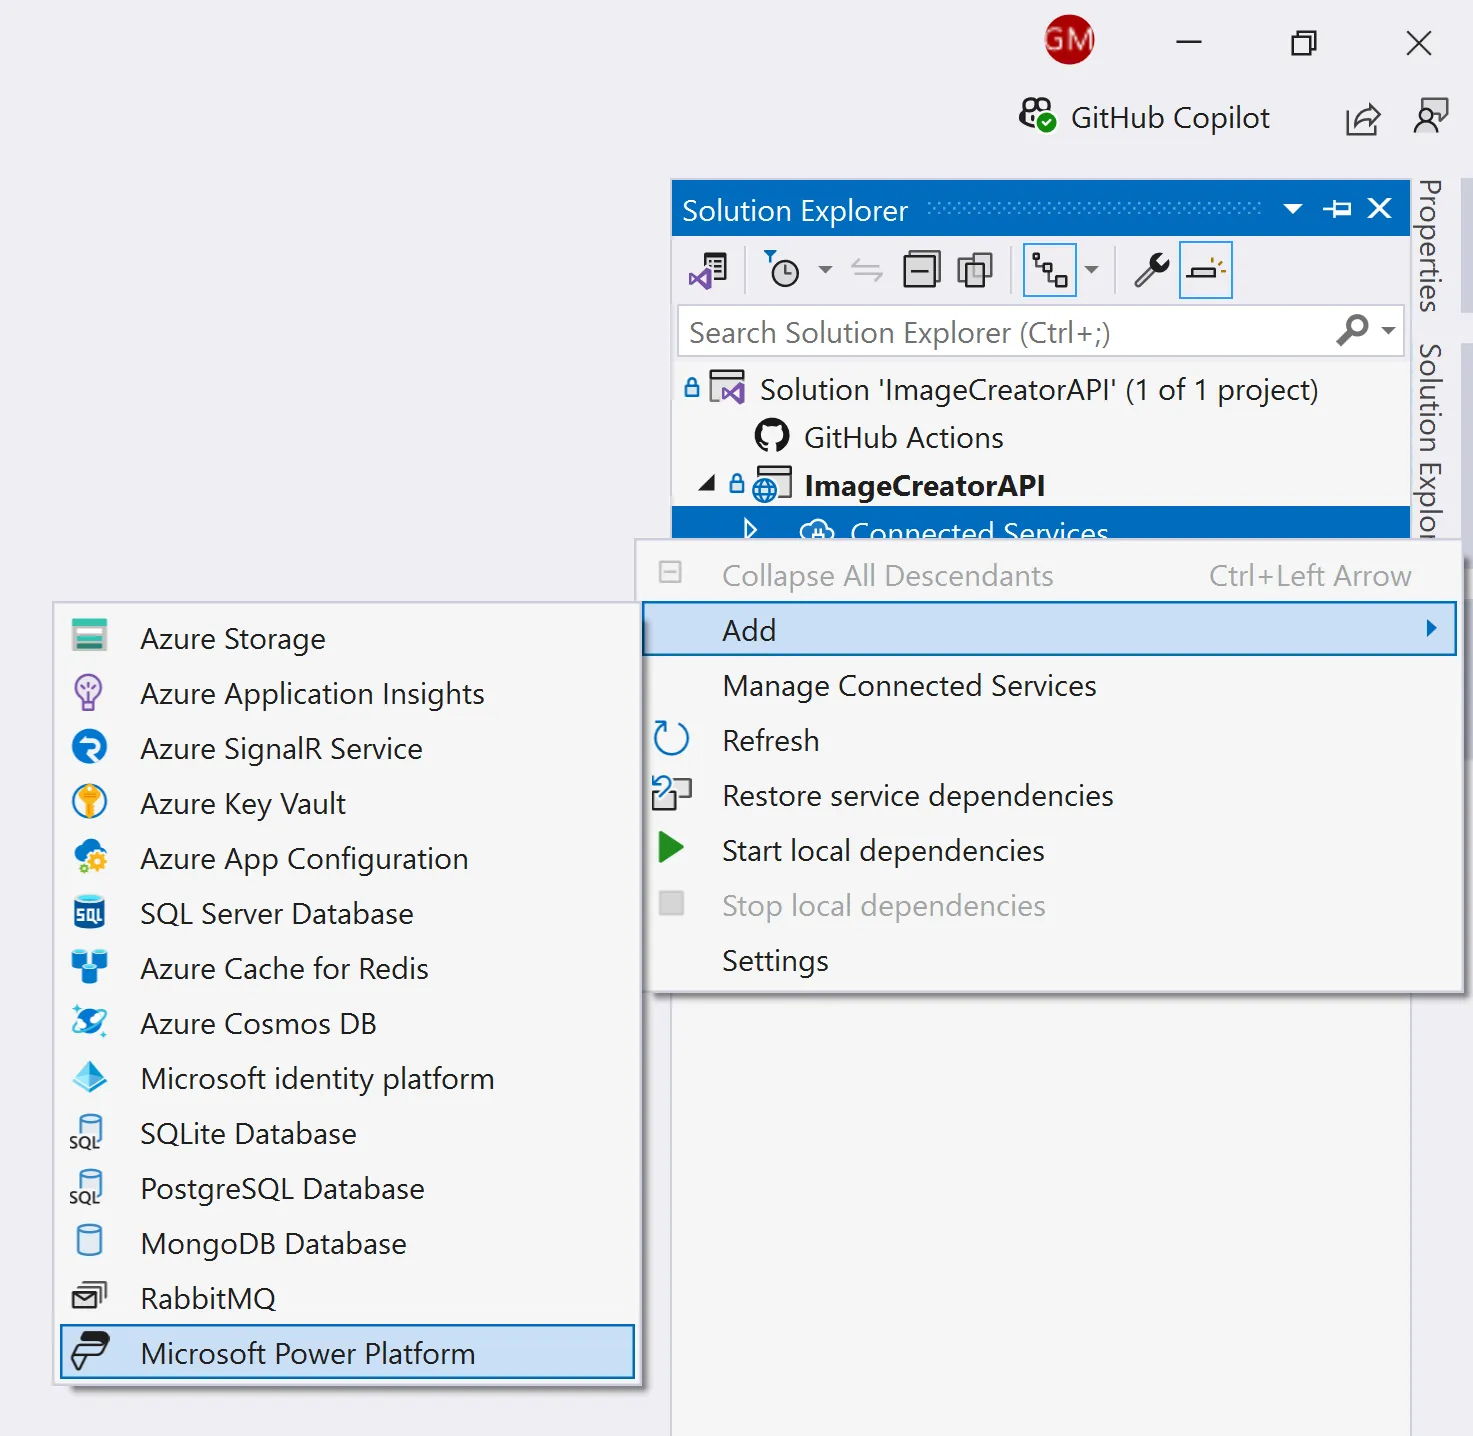
Task: Click the Properties wrench icon
Action: 1151,270
